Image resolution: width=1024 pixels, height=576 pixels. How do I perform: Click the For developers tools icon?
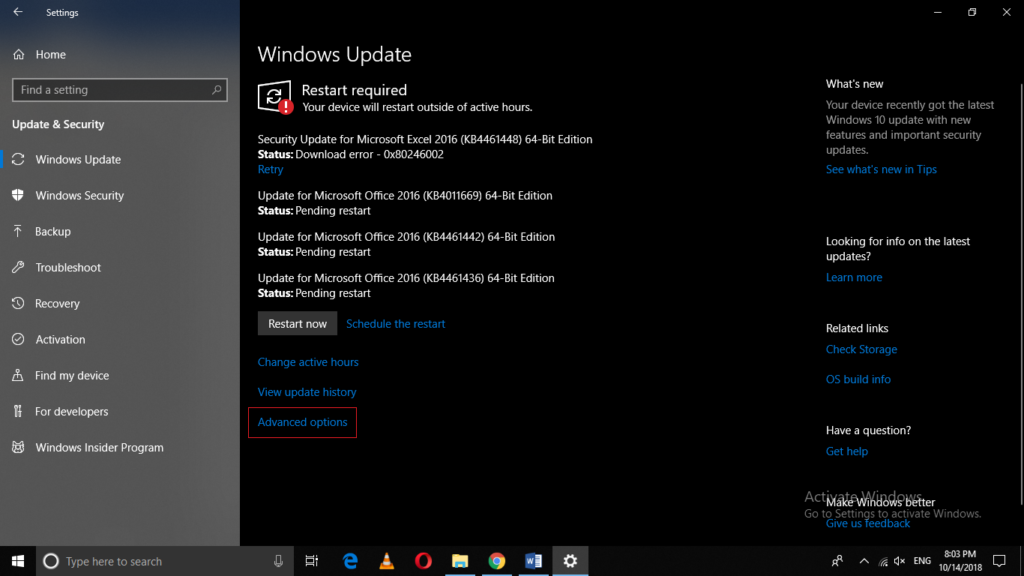[18, 411]
